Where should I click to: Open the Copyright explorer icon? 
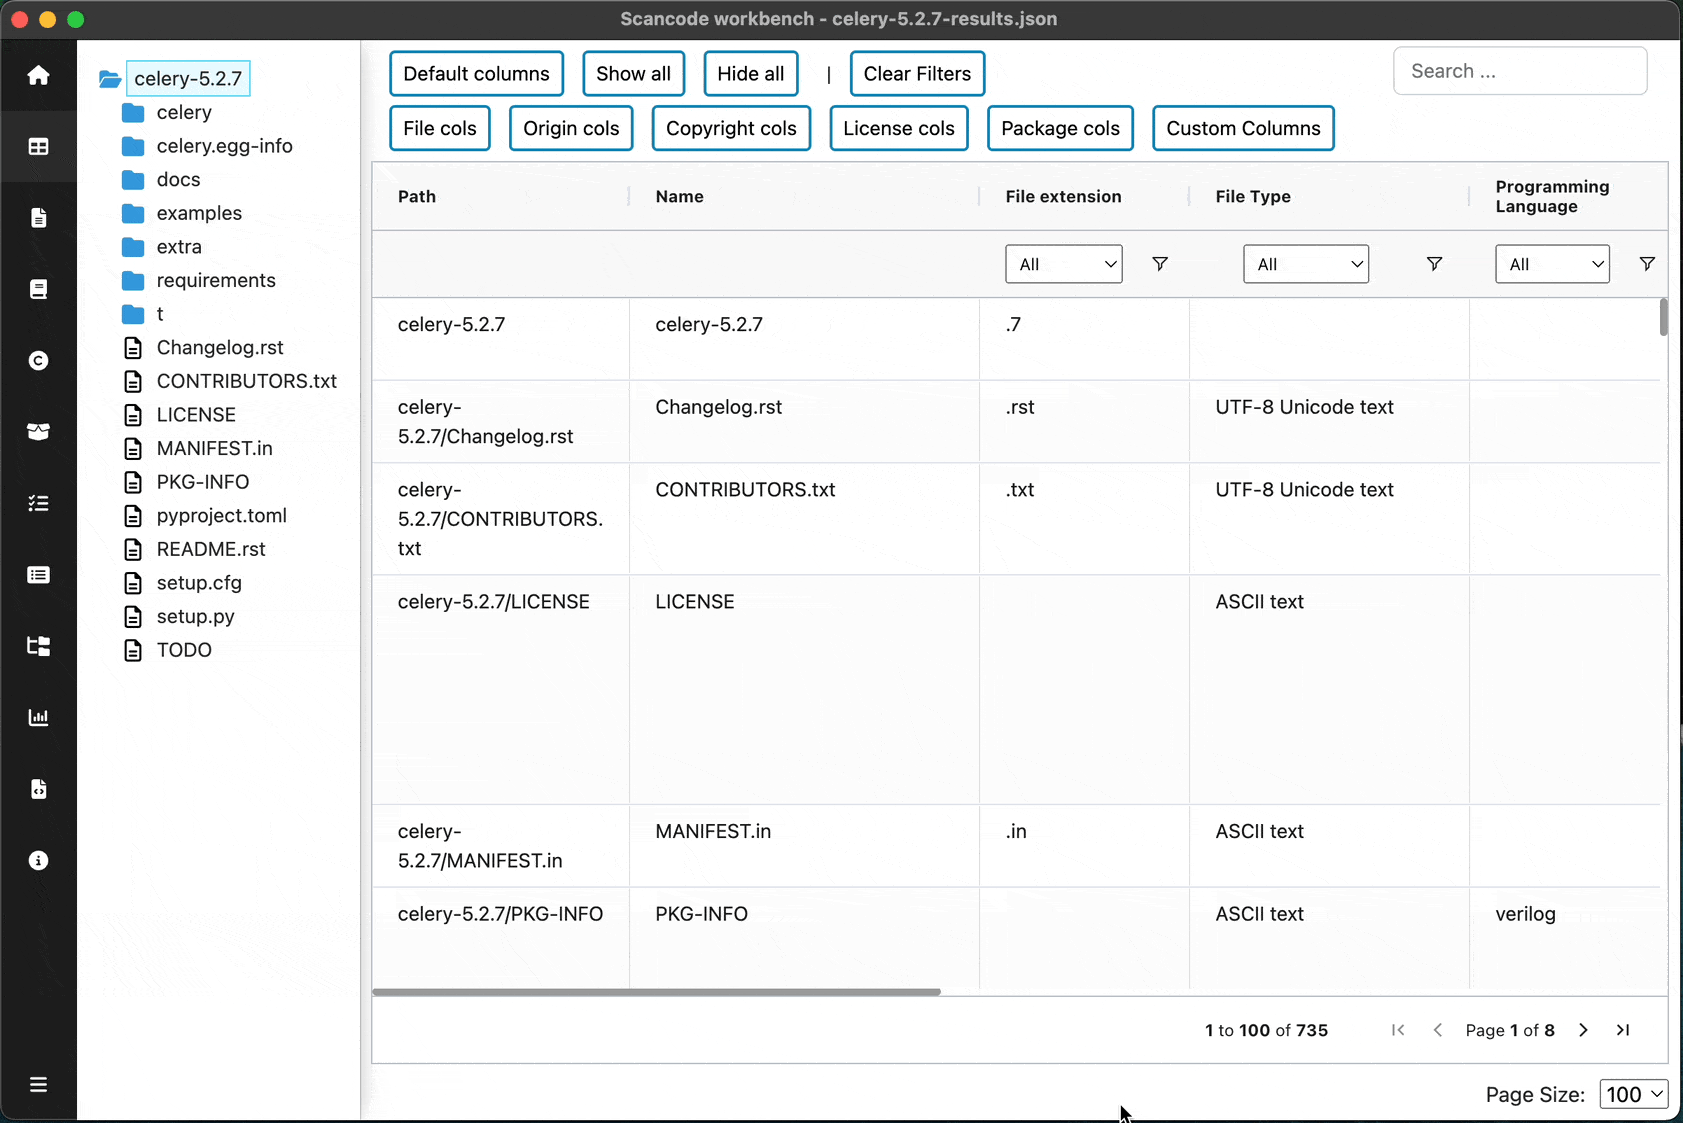[x=38, y=361]
